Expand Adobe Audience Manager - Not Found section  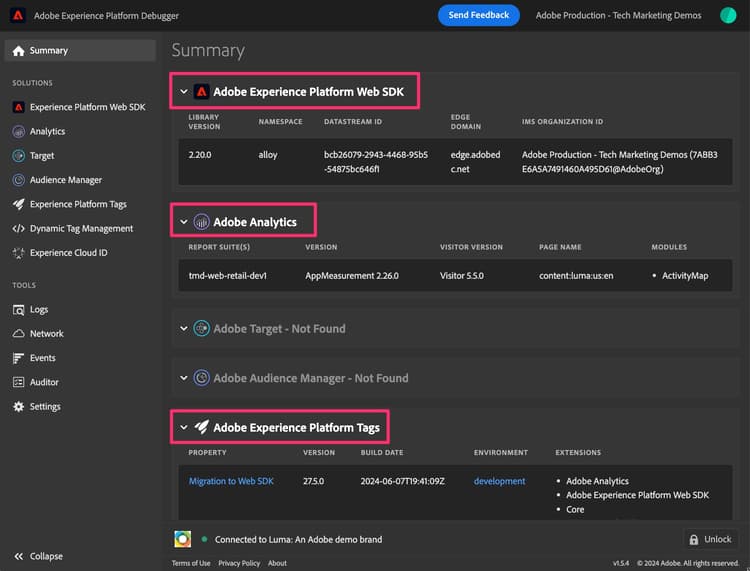click(x=184, y=378)
